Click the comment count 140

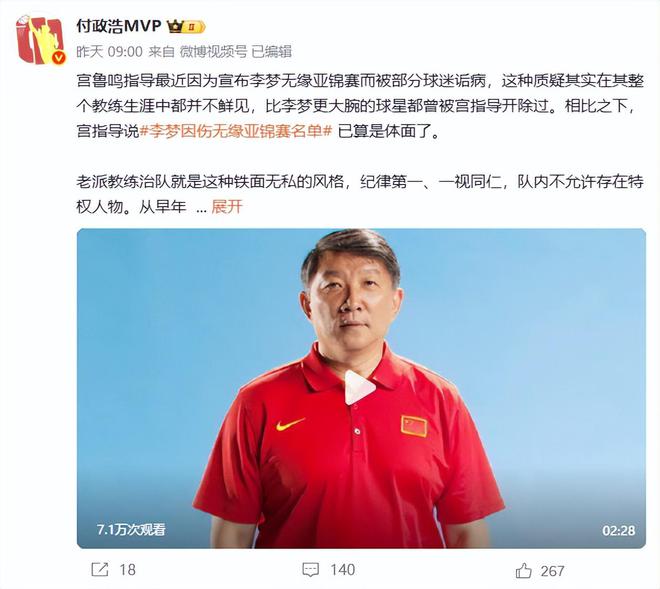(x=343, y=570)
